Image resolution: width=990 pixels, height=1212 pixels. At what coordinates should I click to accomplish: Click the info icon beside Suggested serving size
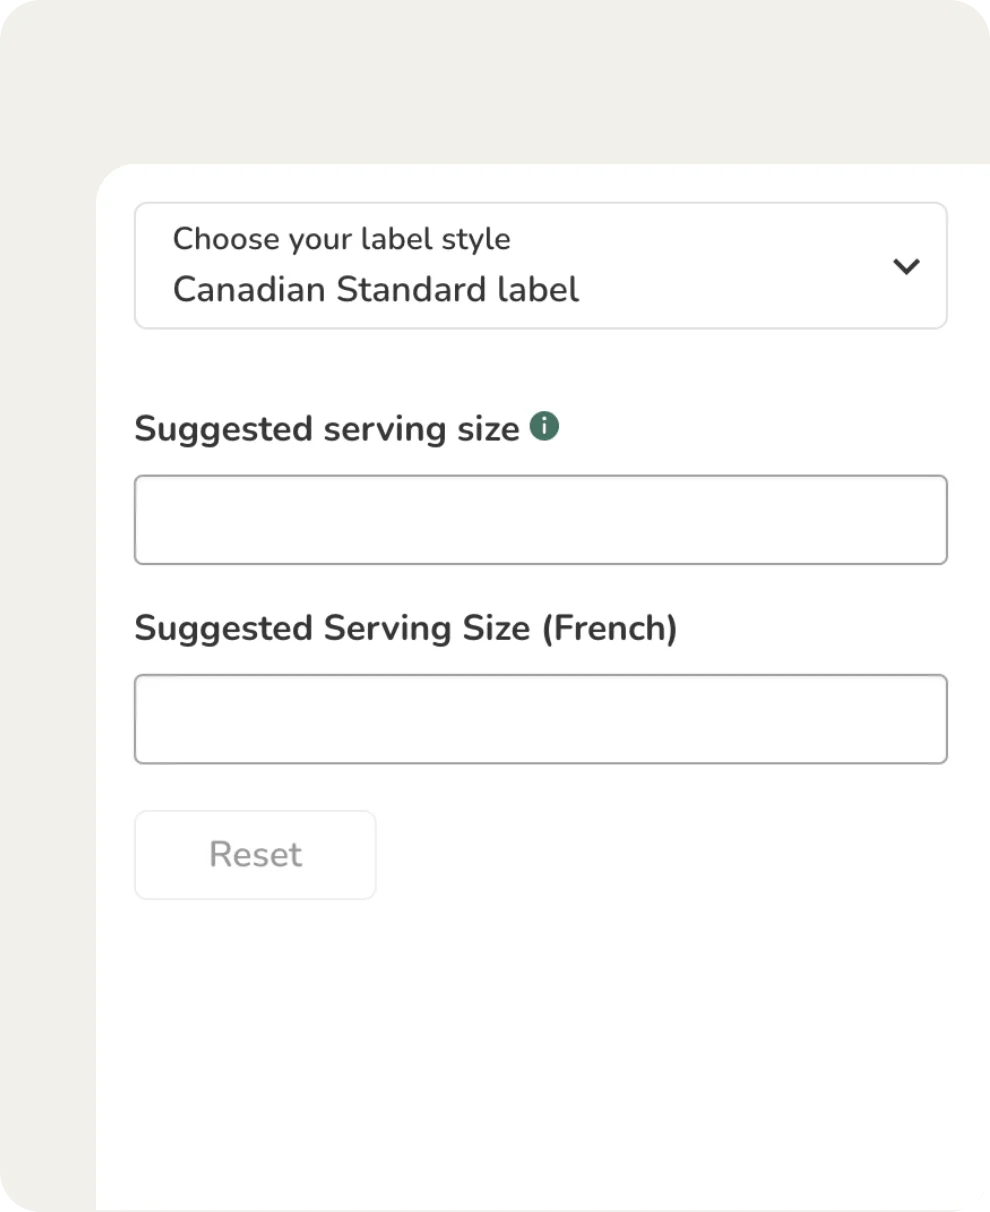pos(544,427)
